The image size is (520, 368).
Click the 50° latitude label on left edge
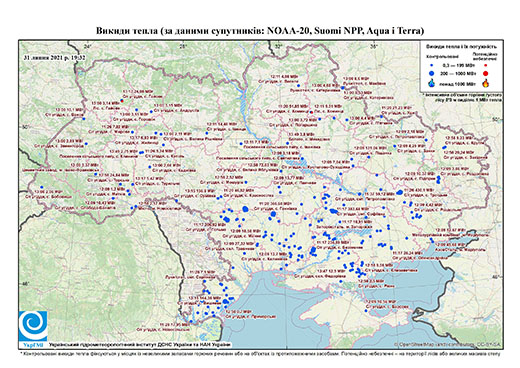[25, 127]
